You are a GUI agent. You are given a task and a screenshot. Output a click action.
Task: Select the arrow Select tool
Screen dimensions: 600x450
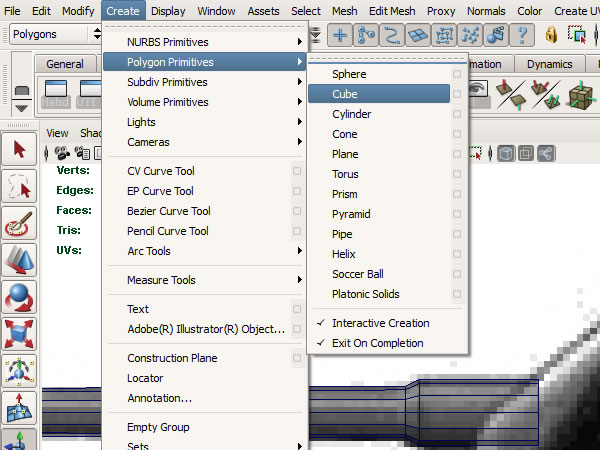pyautogui.click(x=19, y=149)
